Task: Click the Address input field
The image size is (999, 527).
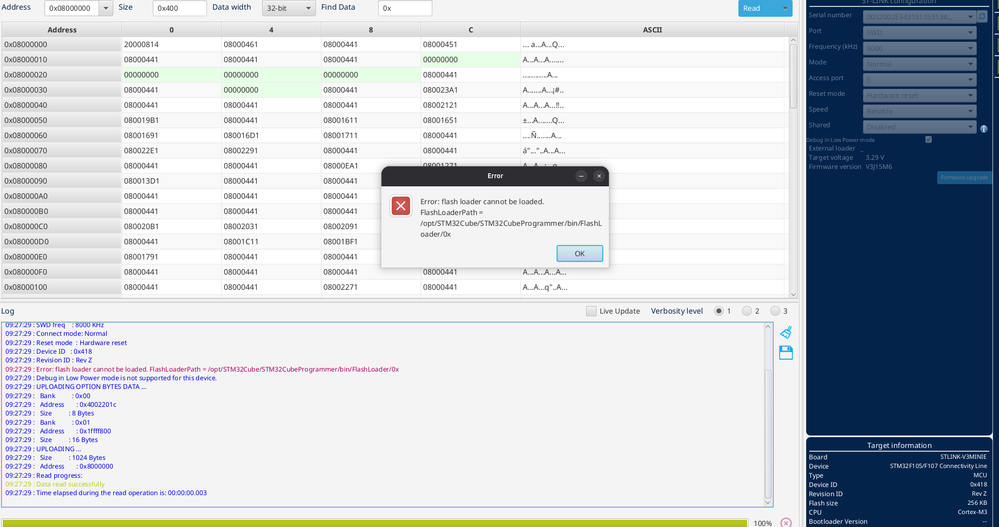Action: click(71, 8)
